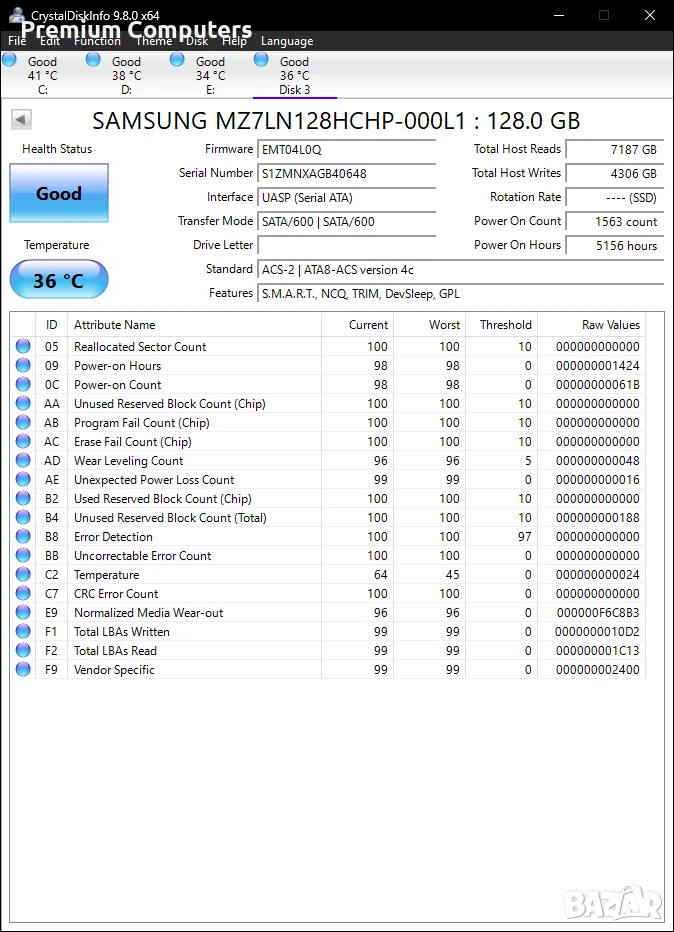Click the status icon for Uncorrectable Error Count

coord(23,555)
